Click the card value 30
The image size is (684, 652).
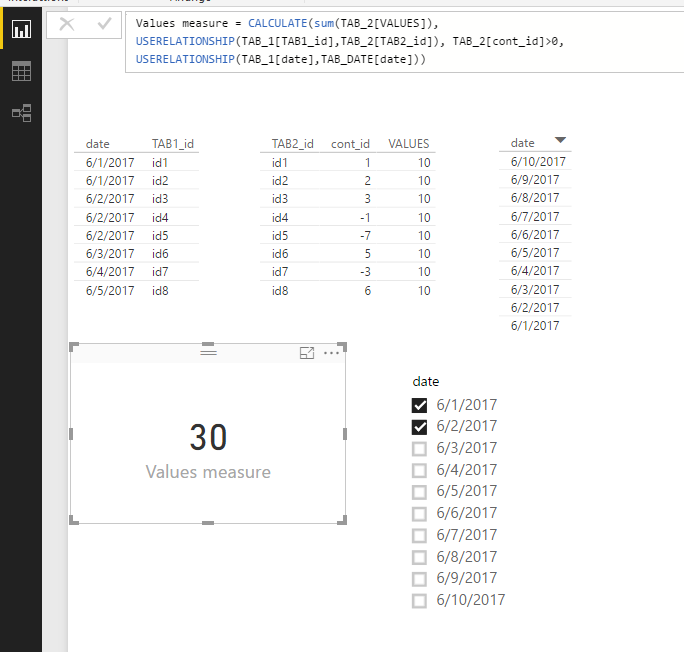(x=208, y=437)
